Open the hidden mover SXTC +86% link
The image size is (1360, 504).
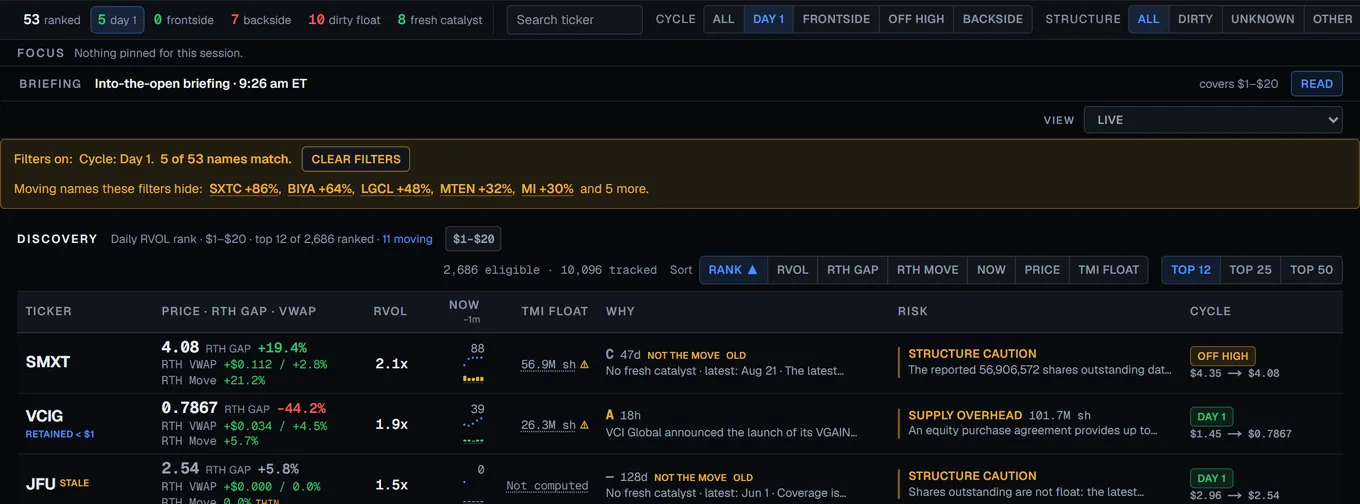coord(244,189)
